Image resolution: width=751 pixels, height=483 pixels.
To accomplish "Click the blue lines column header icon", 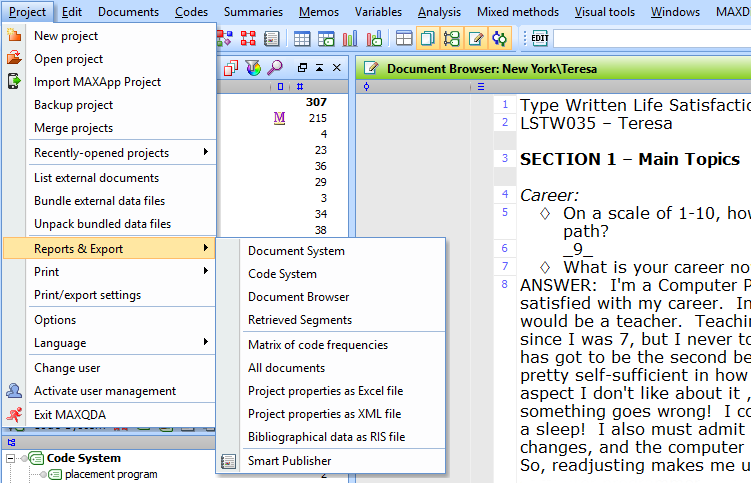I will click(481, 87).
